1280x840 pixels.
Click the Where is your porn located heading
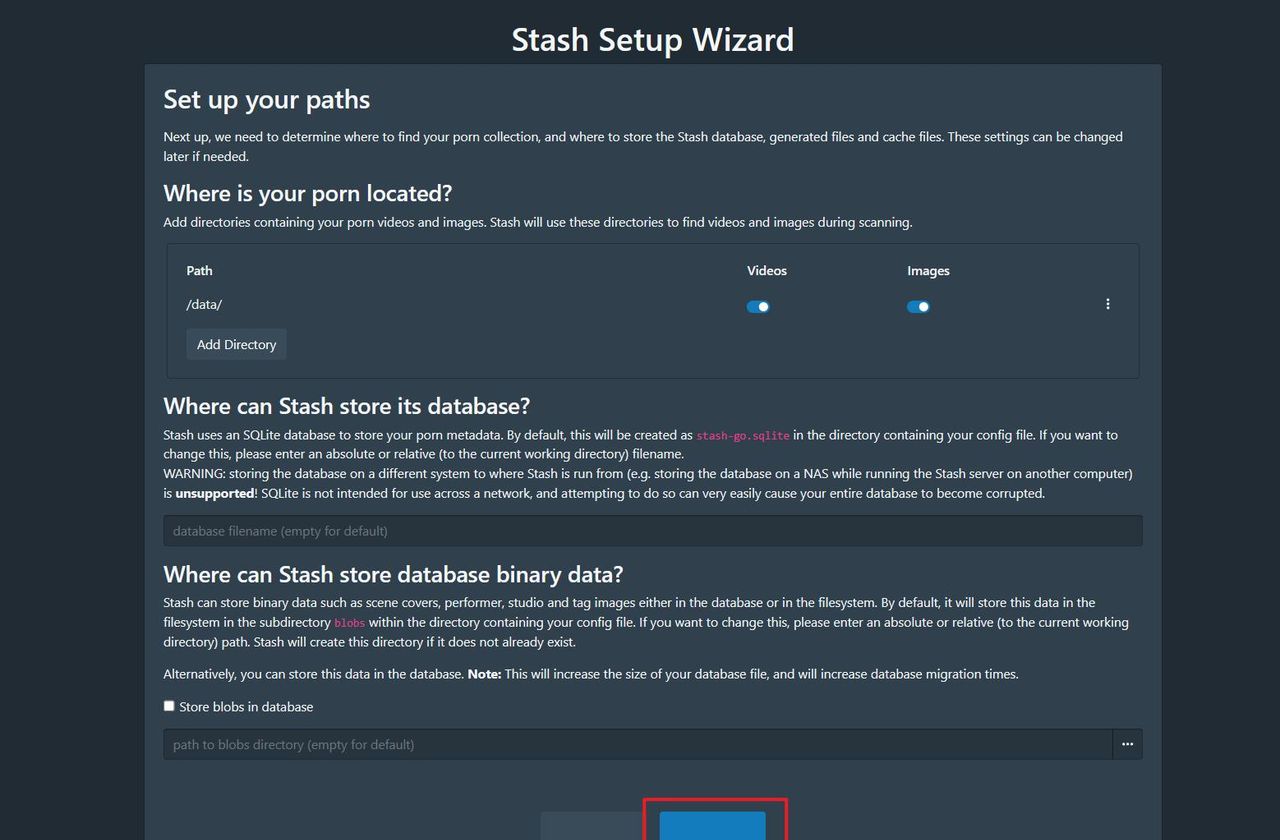308,193
